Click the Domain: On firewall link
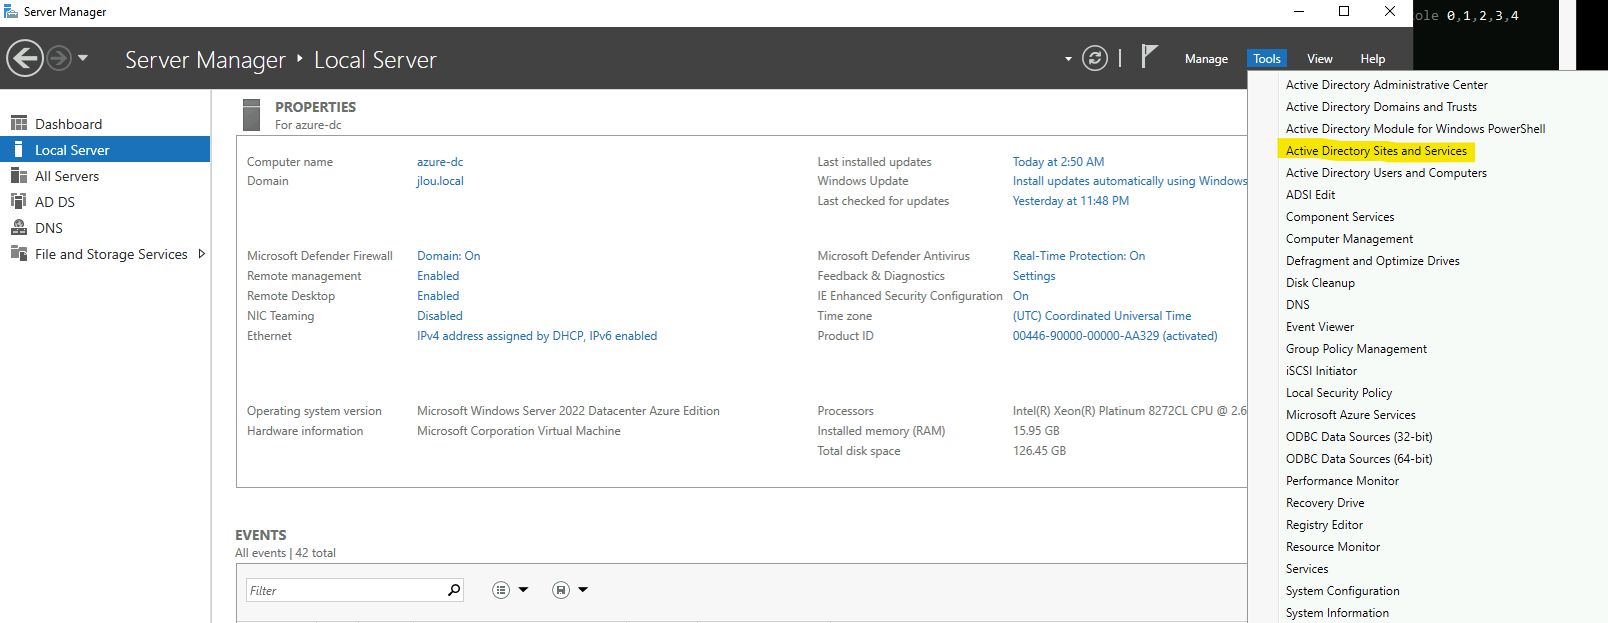The width and height of the screenshot is (1608, 623). point(449,256)
